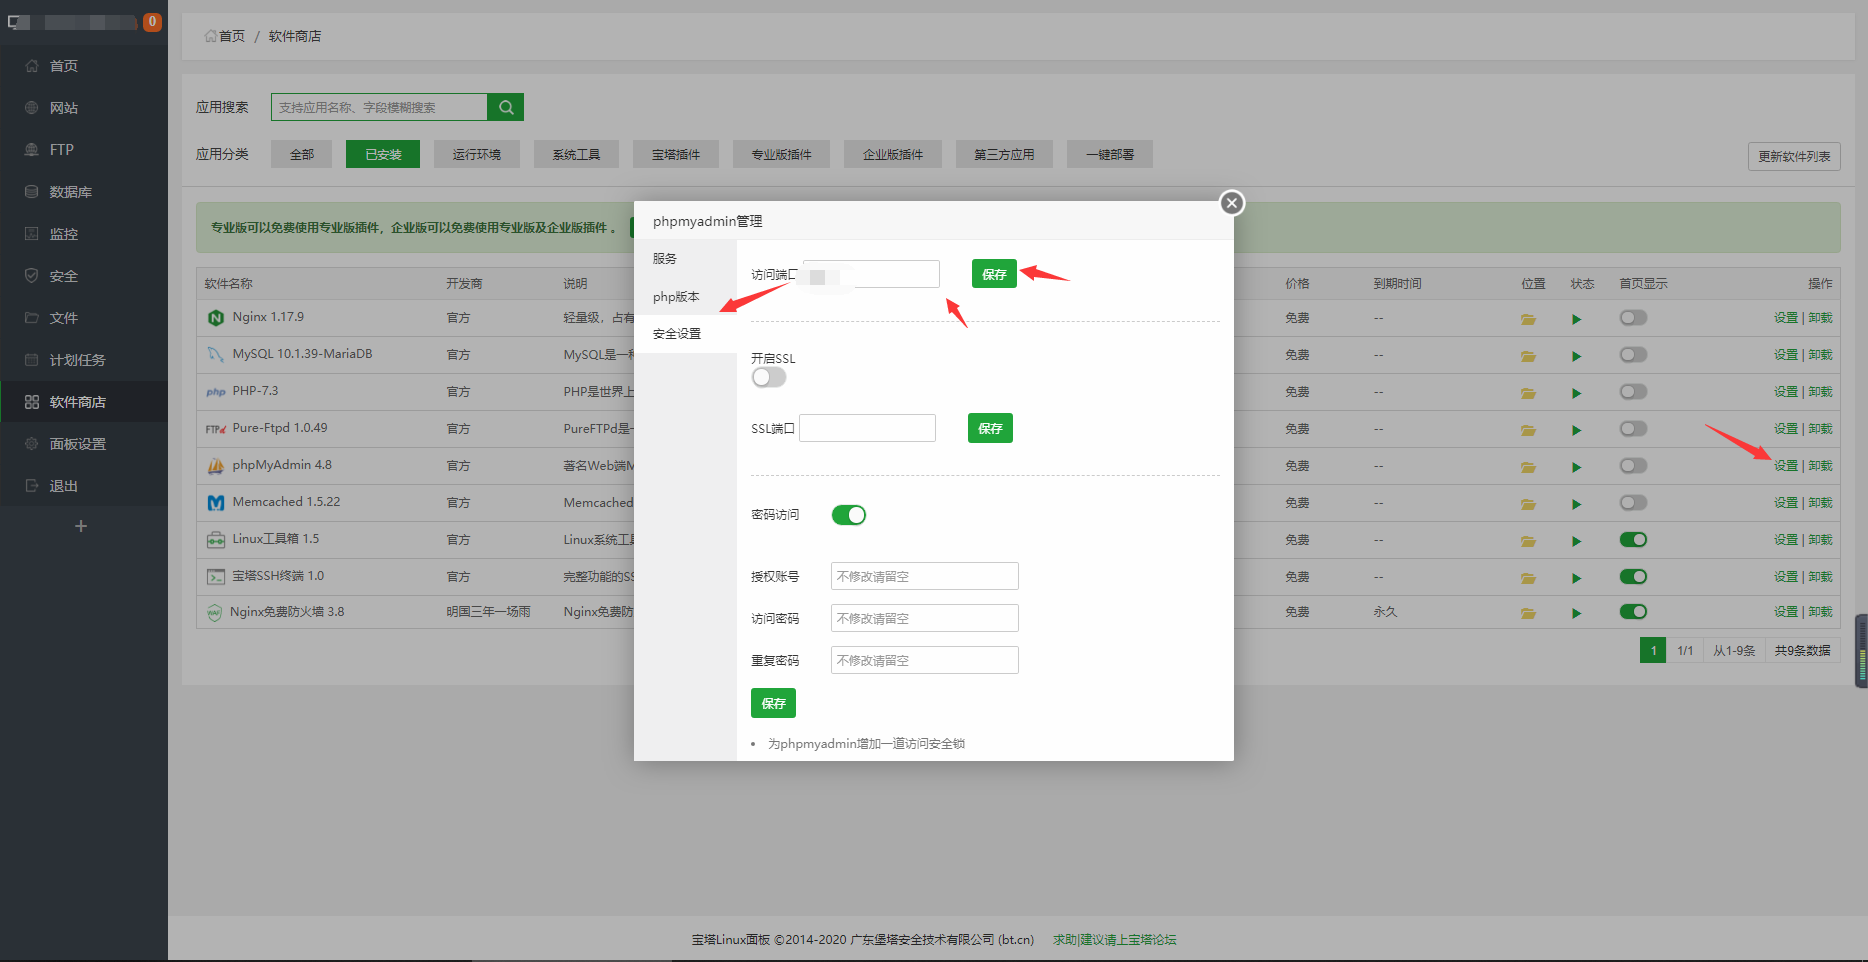Toggle homepage display for Nginx免费防火墙
The height and width of the screenshot is (962, 1868).
tap(1633, 612)
